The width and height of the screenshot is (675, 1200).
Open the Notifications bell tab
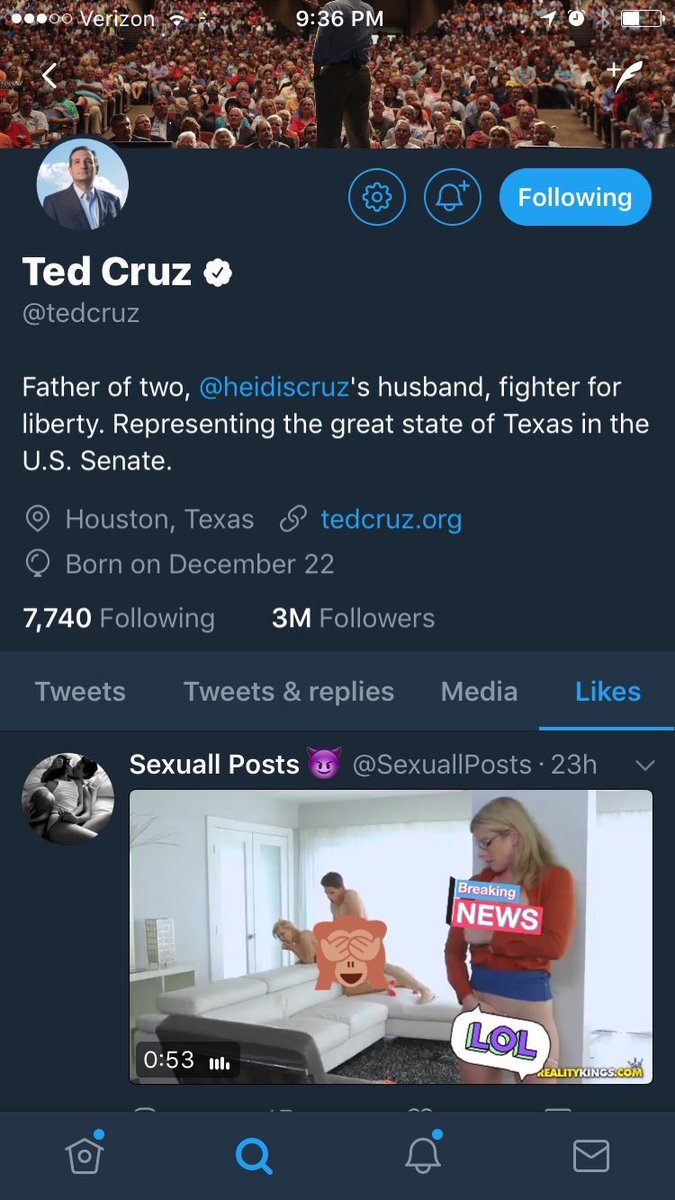(x=423, y=1155)
